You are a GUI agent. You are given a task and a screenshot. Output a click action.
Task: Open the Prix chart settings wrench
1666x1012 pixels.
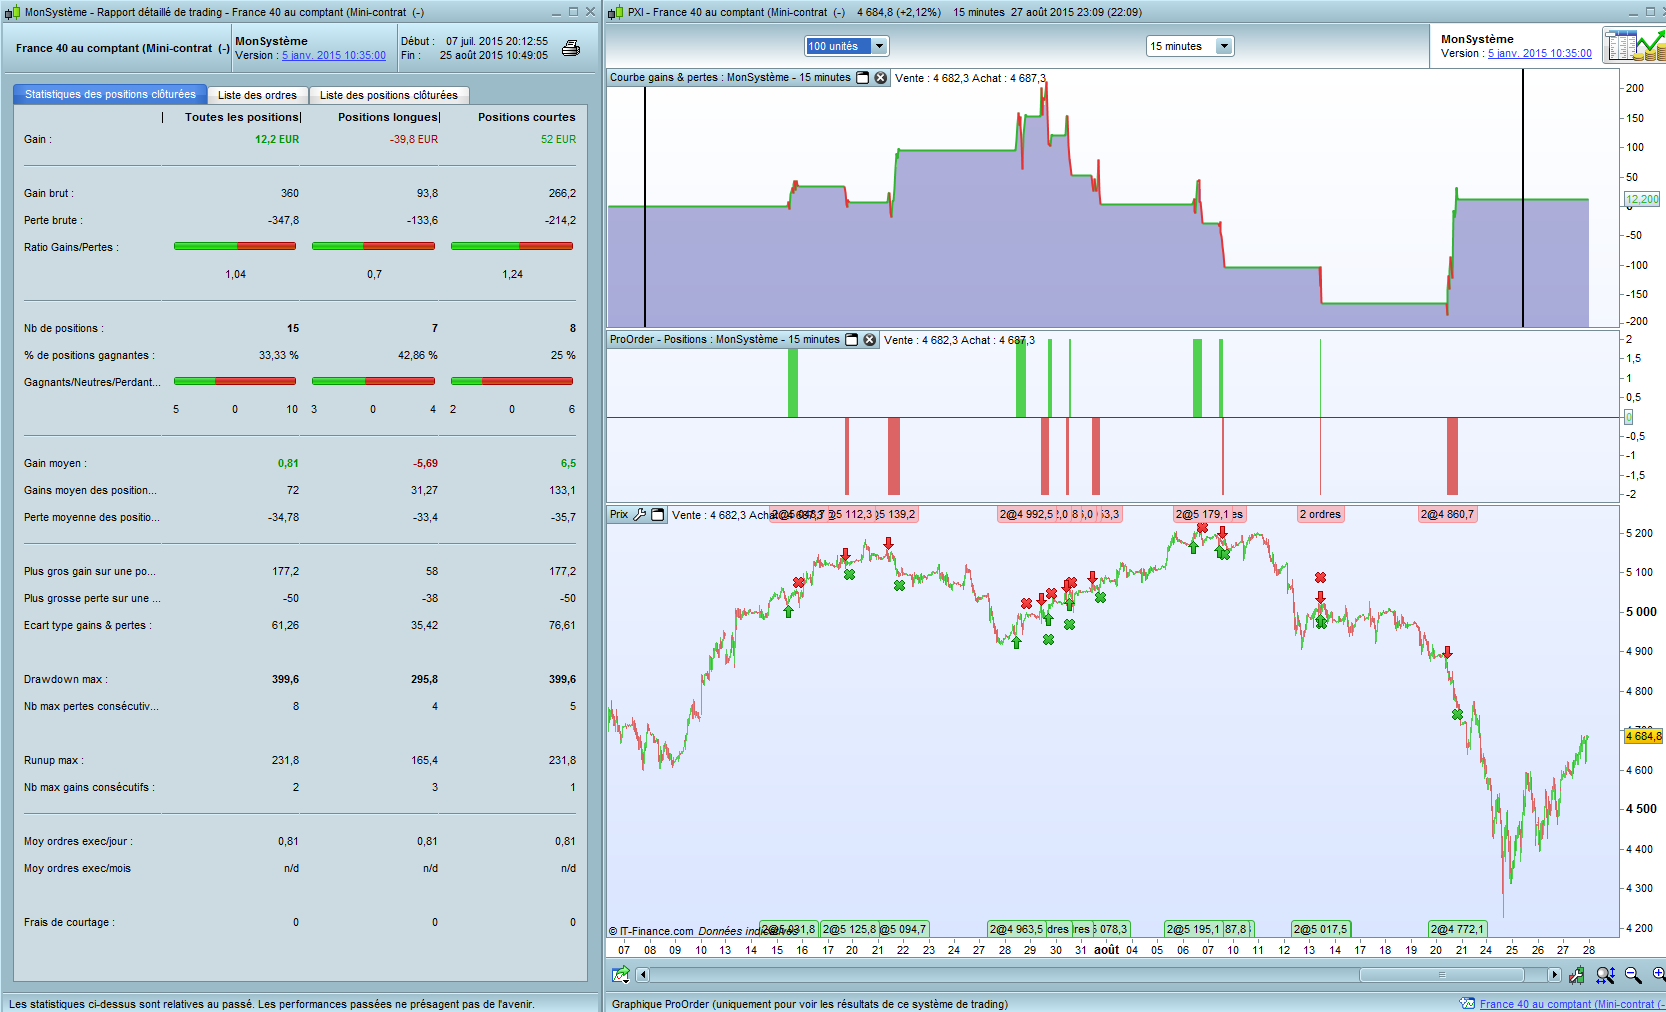click(640, 515)
